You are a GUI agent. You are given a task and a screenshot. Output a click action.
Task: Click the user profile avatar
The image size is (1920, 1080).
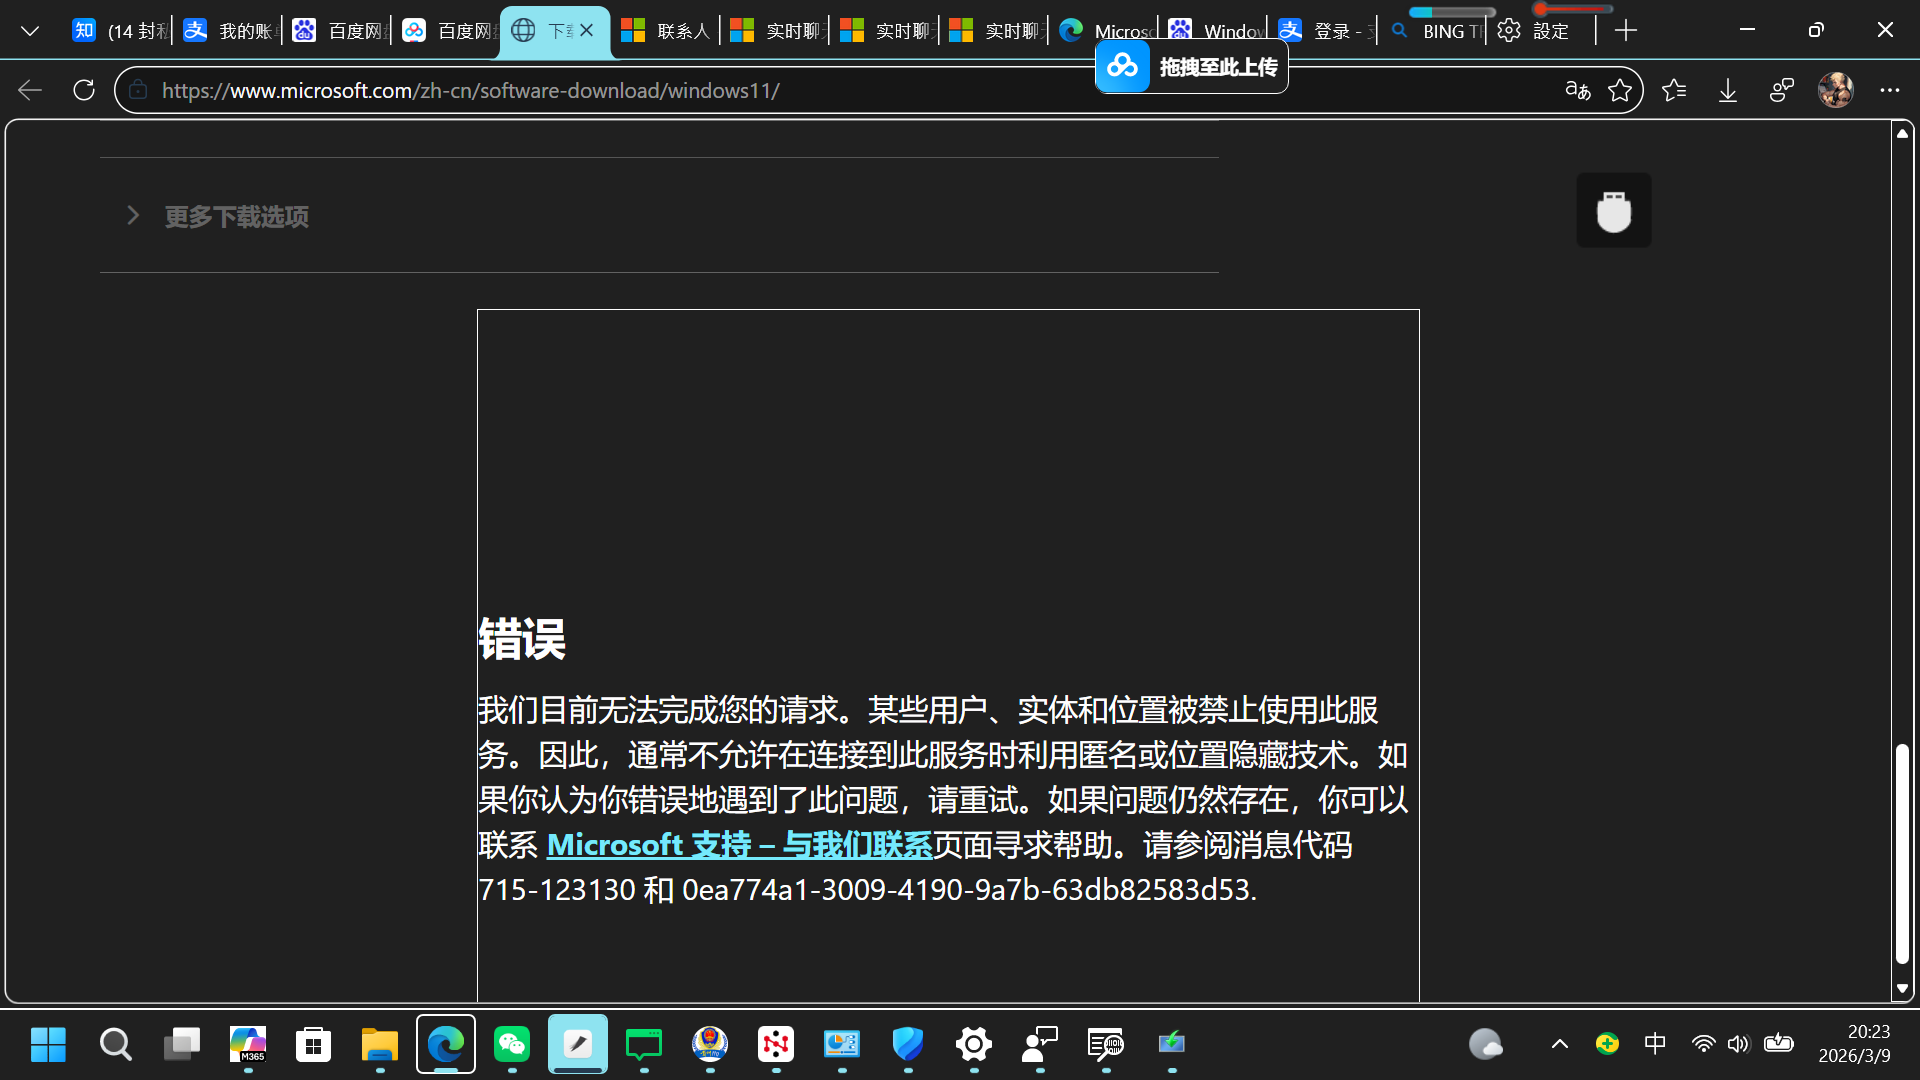1836,90
